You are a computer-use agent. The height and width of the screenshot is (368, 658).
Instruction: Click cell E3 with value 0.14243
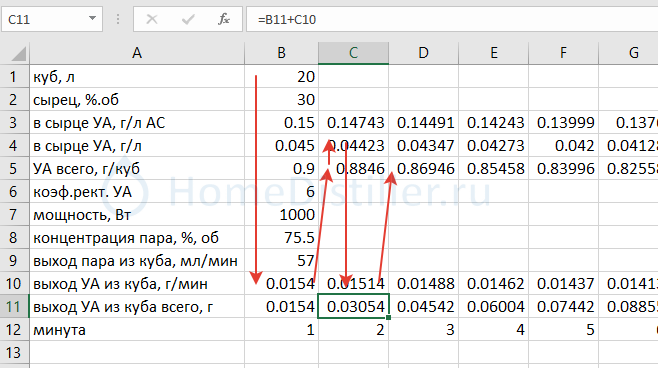[x=494, y=123]
